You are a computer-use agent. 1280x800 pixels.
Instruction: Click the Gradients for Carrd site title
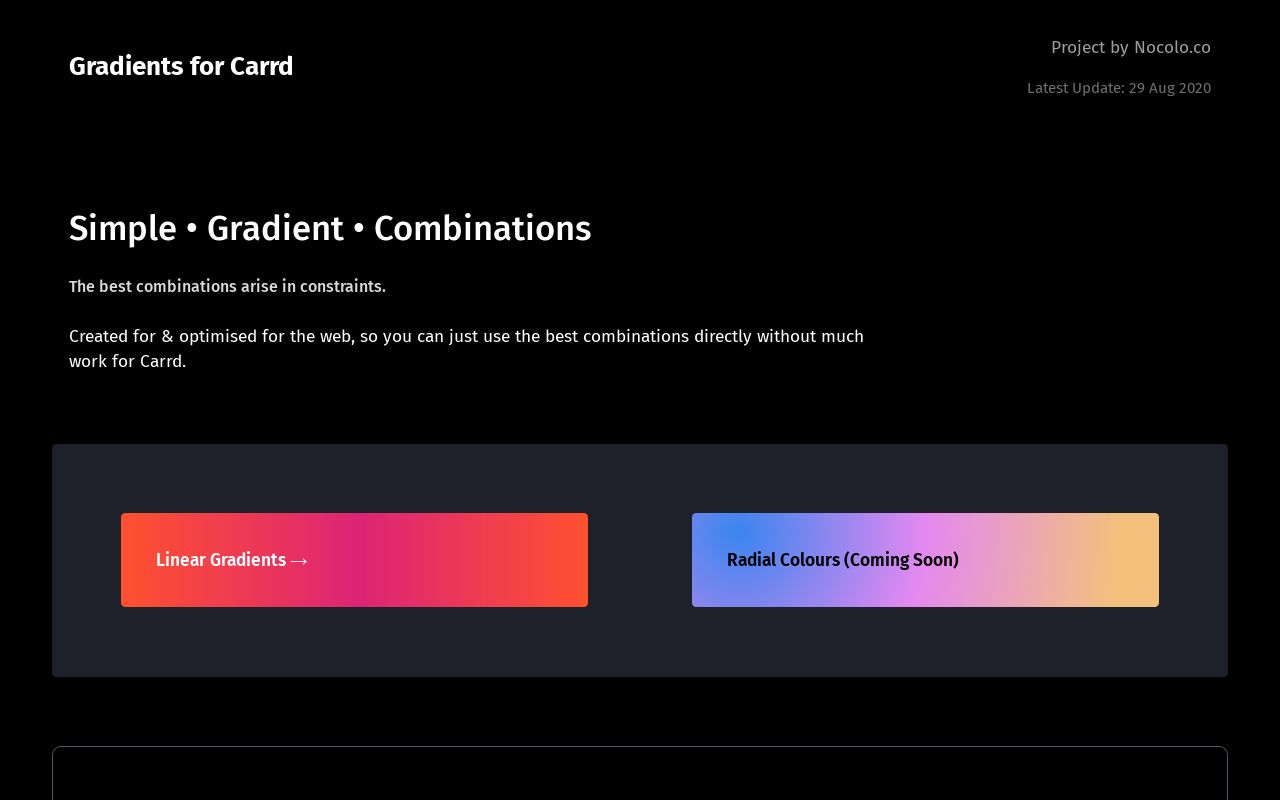pos(181,66)
